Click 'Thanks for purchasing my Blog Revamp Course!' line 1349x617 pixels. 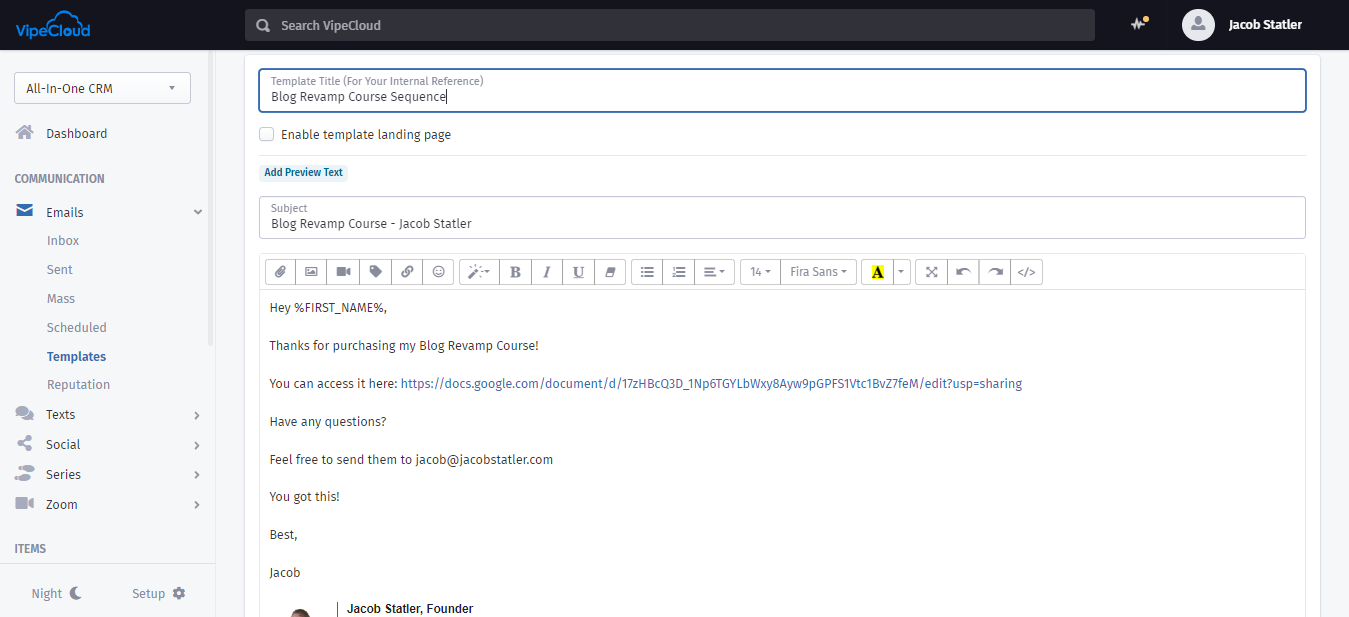tap(404, 346)
